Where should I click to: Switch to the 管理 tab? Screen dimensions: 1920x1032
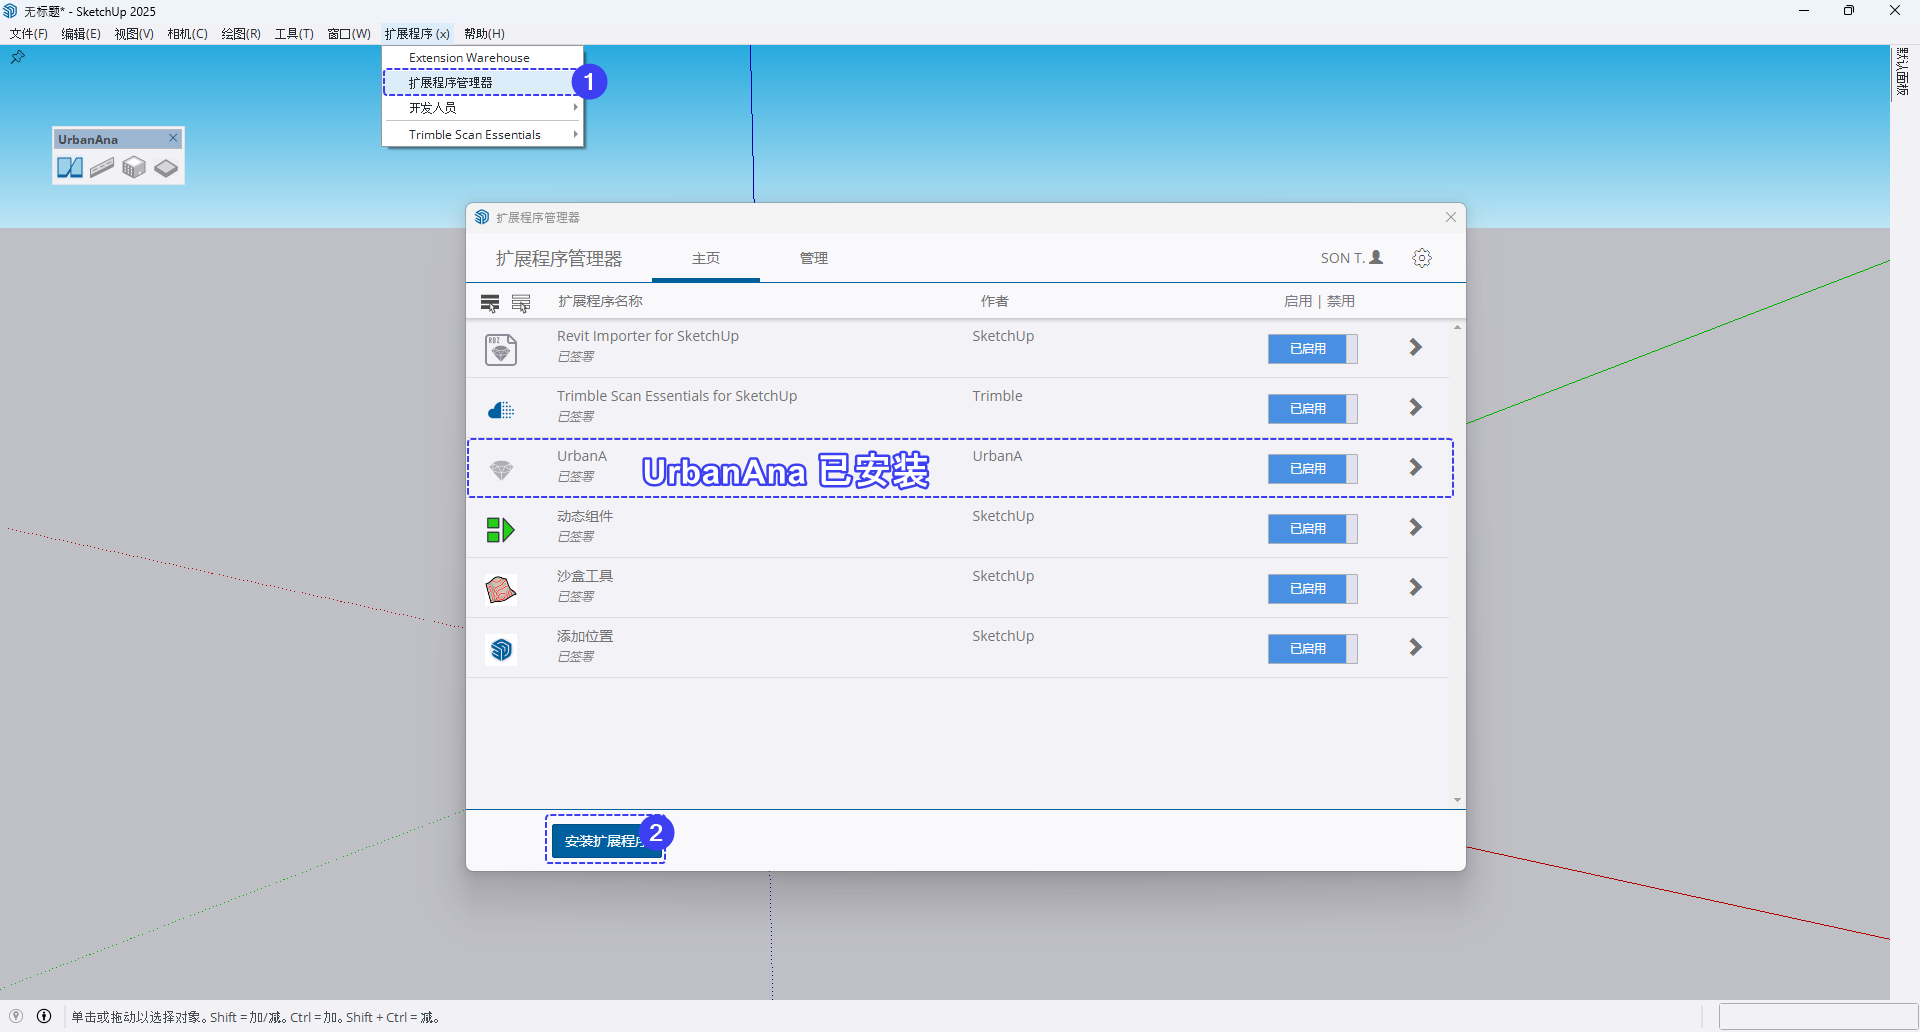814,258
